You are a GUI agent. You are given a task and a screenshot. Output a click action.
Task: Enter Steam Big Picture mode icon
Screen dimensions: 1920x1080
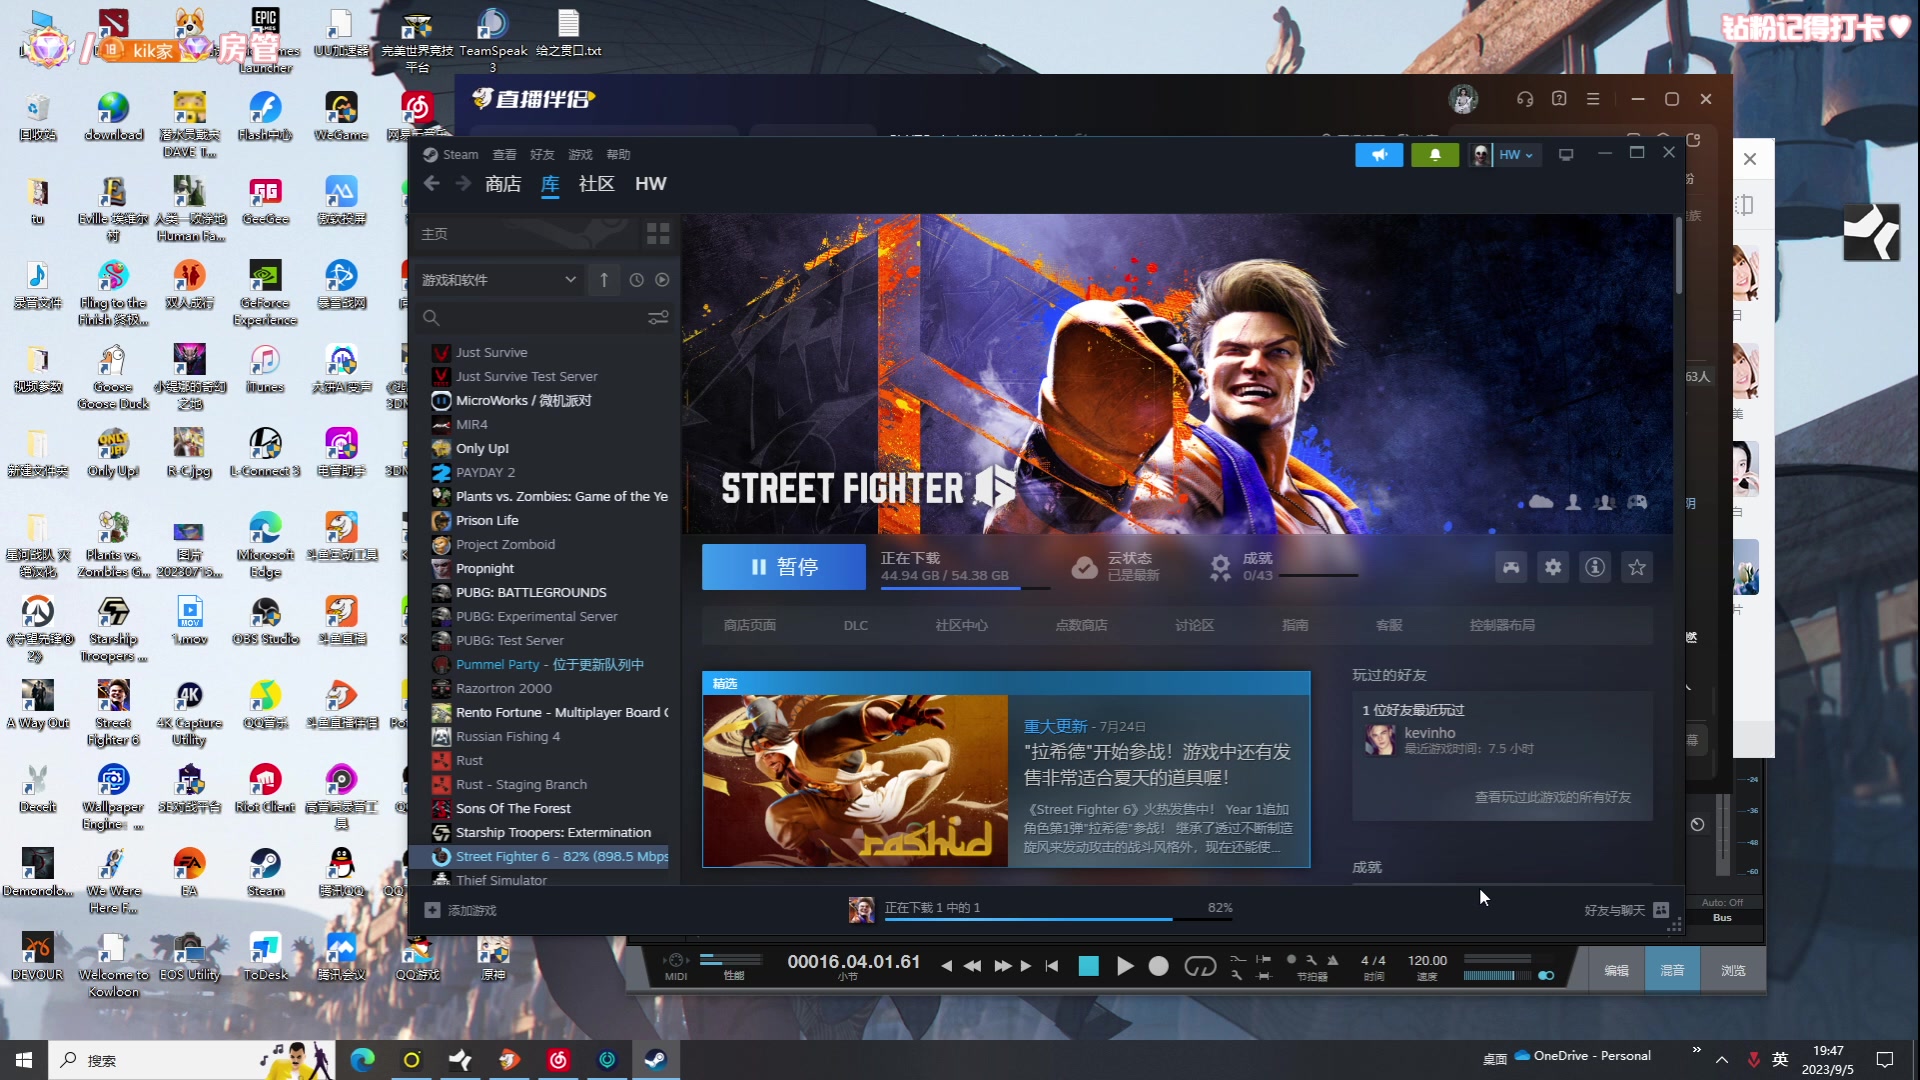1566,155
